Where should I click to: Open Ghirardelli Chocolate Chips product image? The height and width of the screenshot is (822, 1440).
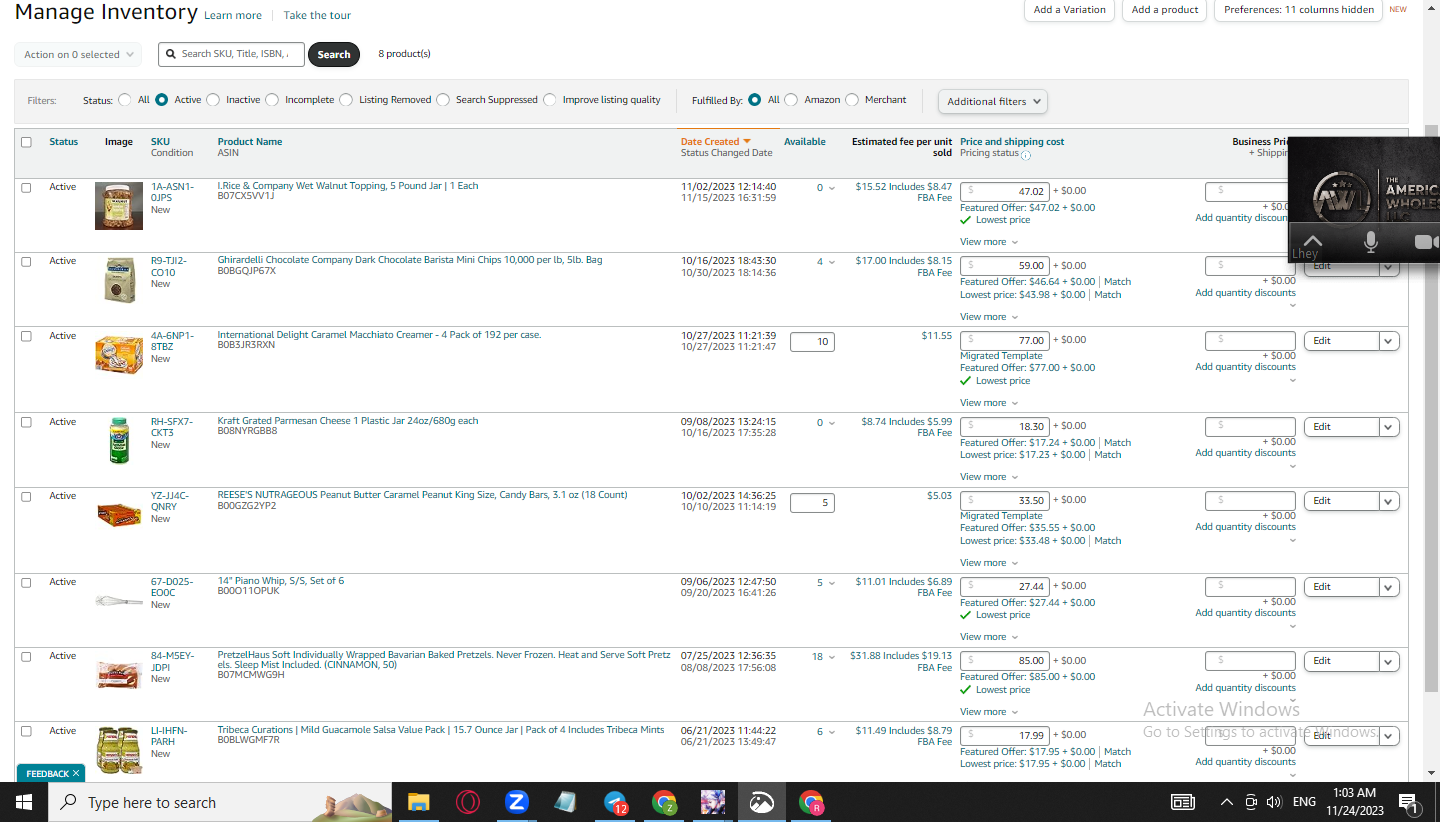(x=119, y=279)
